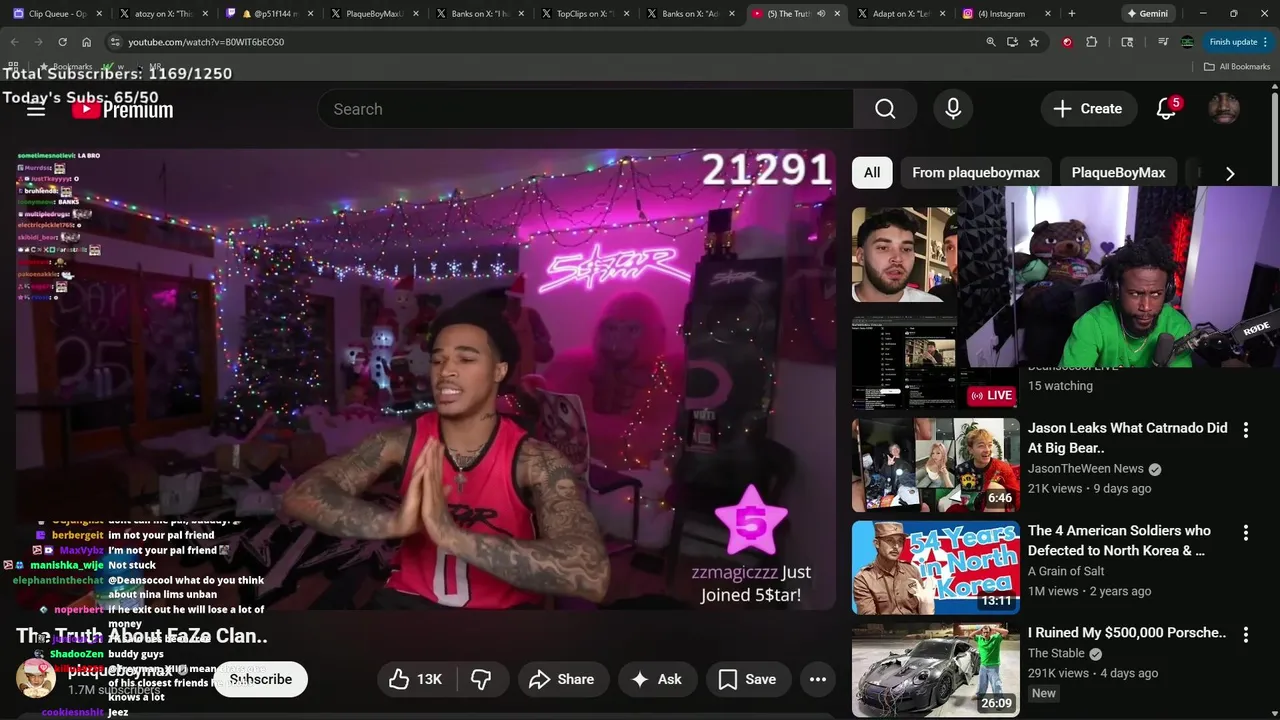Open a new browser tab
The height and width of the screenshot is (720, 1280).
pyautogui.click(x=1072, y=14)
